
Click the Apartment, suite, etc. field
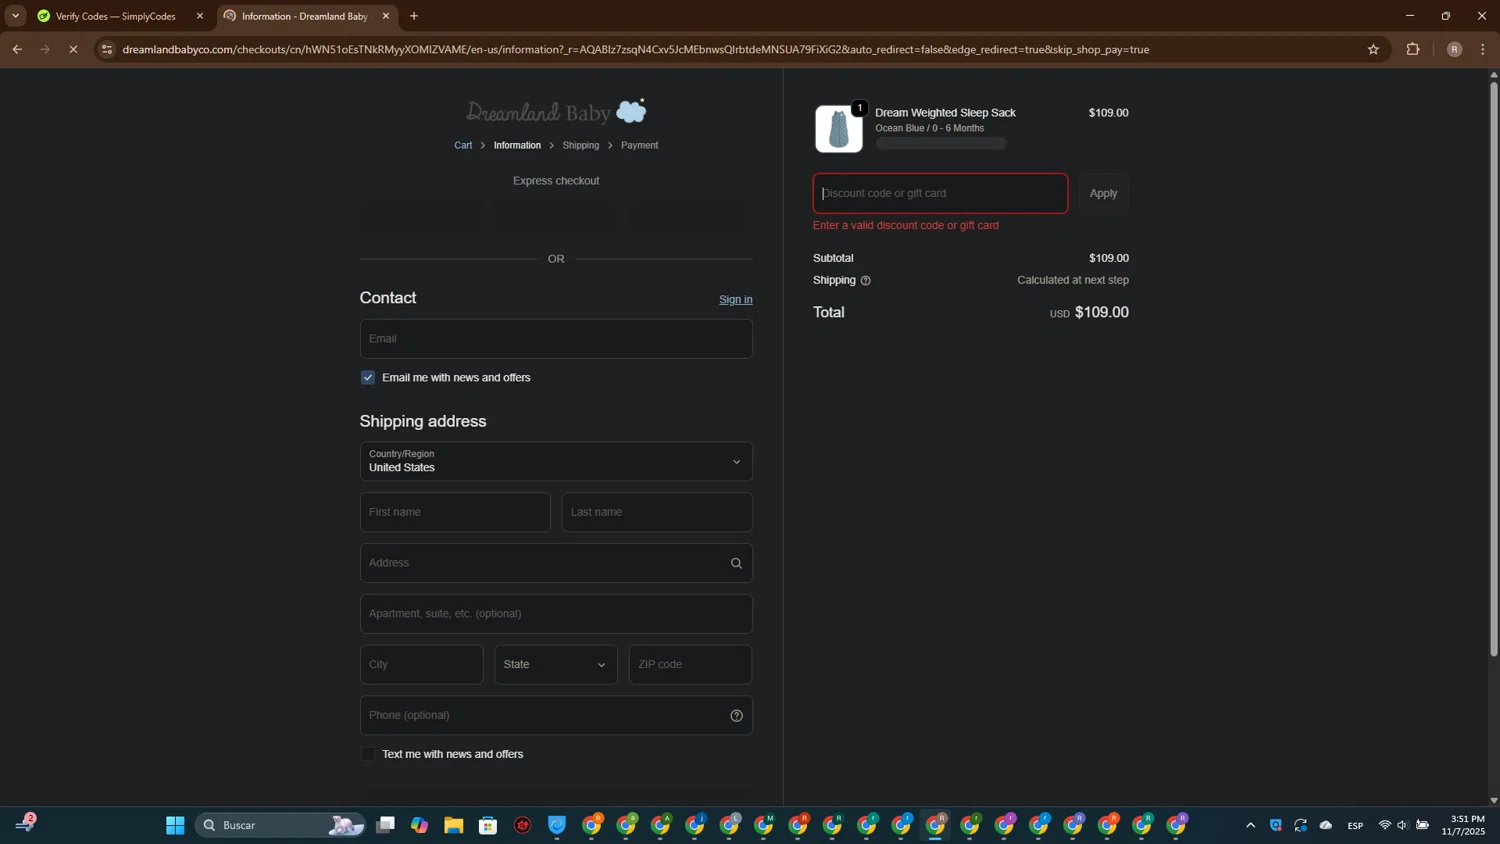pyautogui.click(x=556, y=614)
